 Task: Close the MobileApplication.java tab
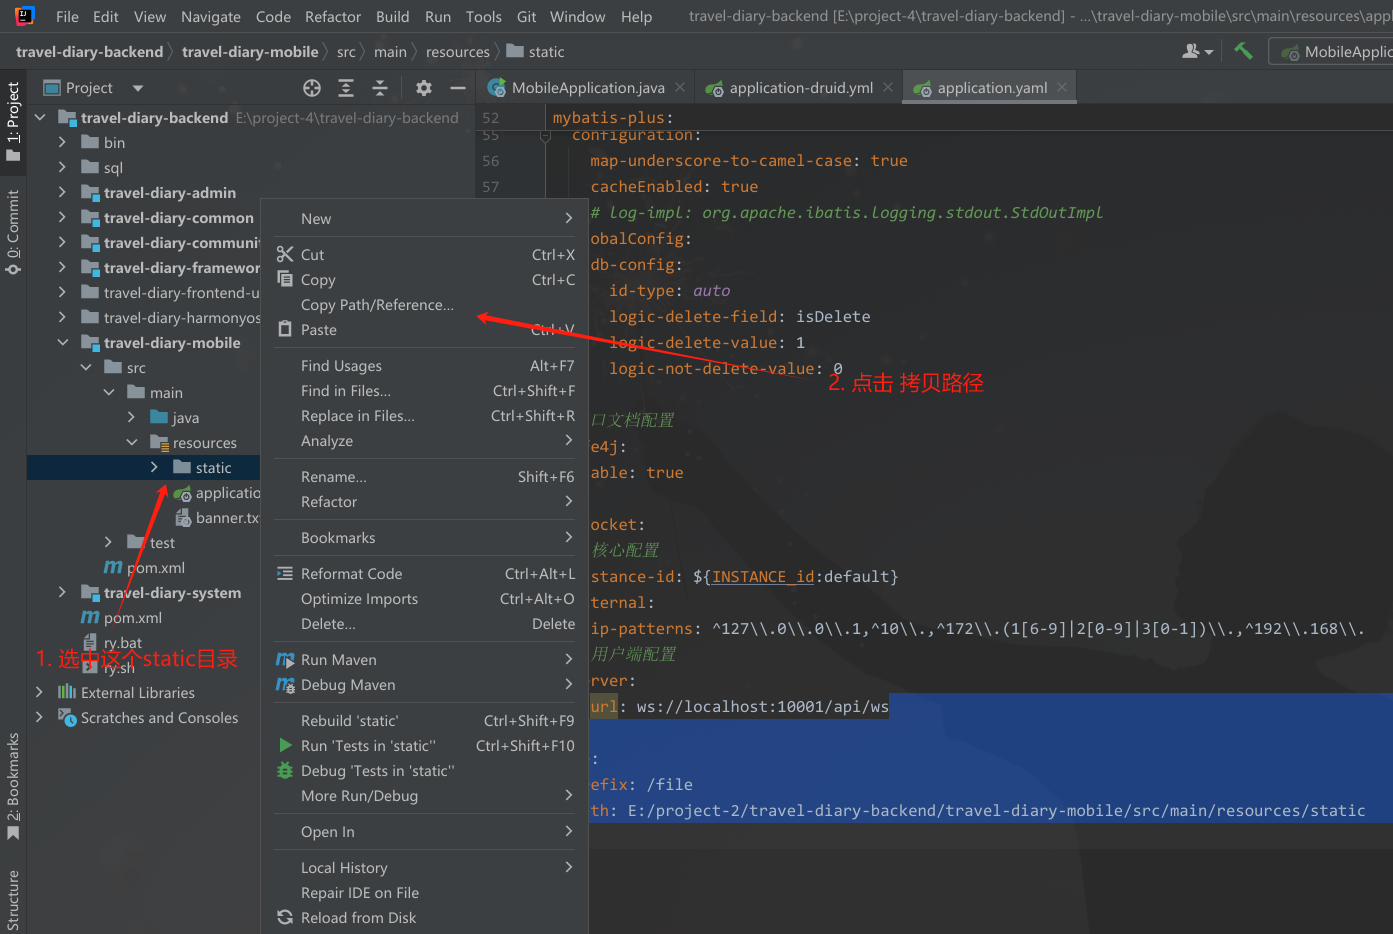point(680,88)
